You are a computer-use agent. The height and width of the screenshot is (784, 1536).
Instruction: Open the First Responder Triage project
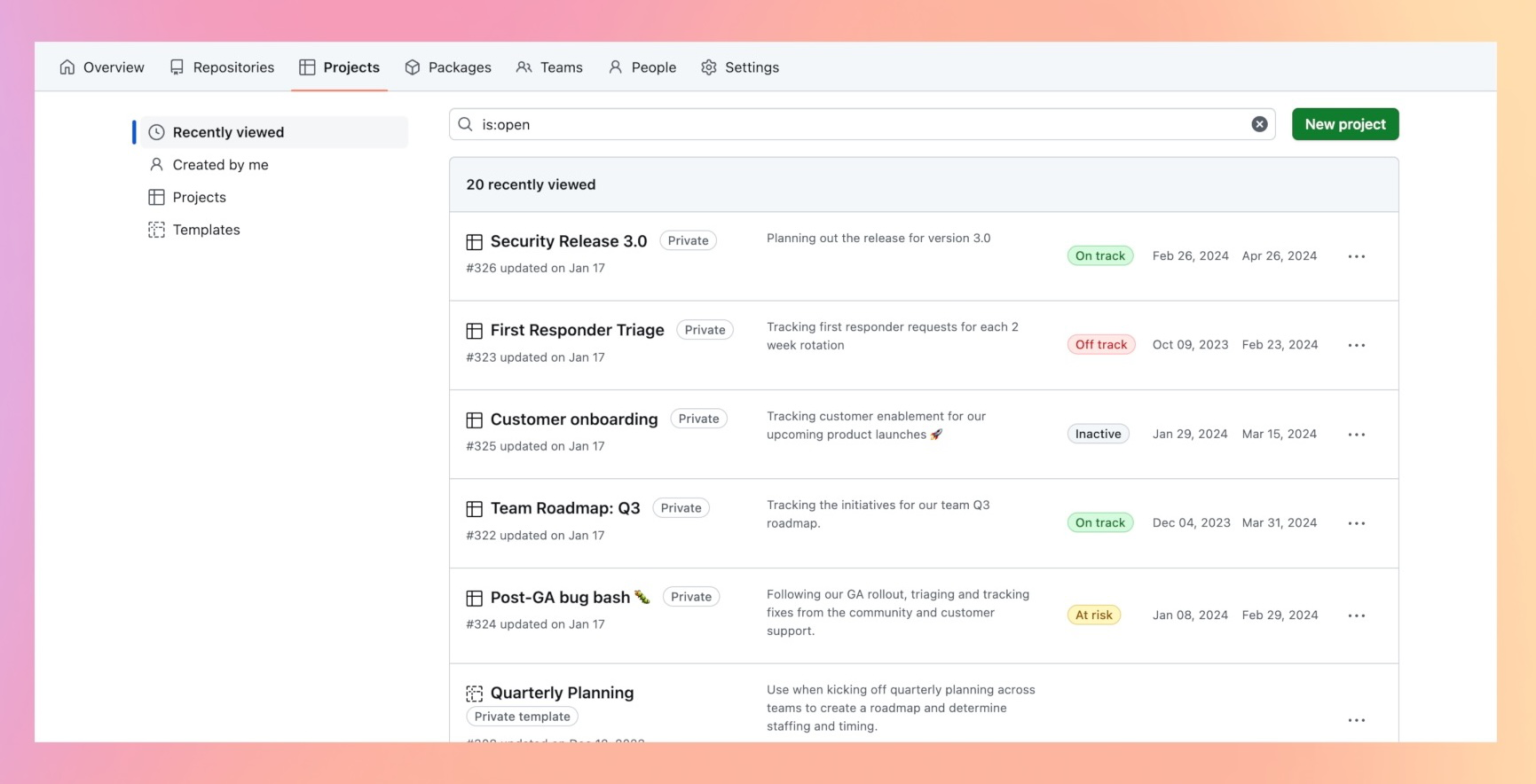coord(577,330)
